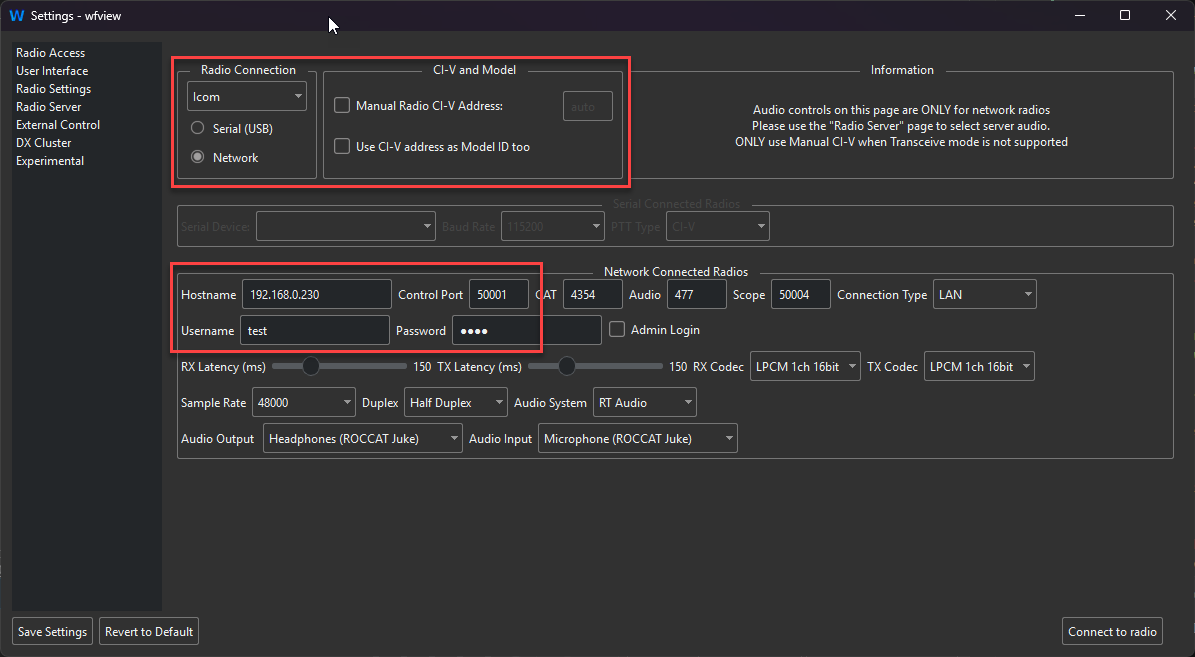Click the wfview app icon in title bar

click(17, 15)
